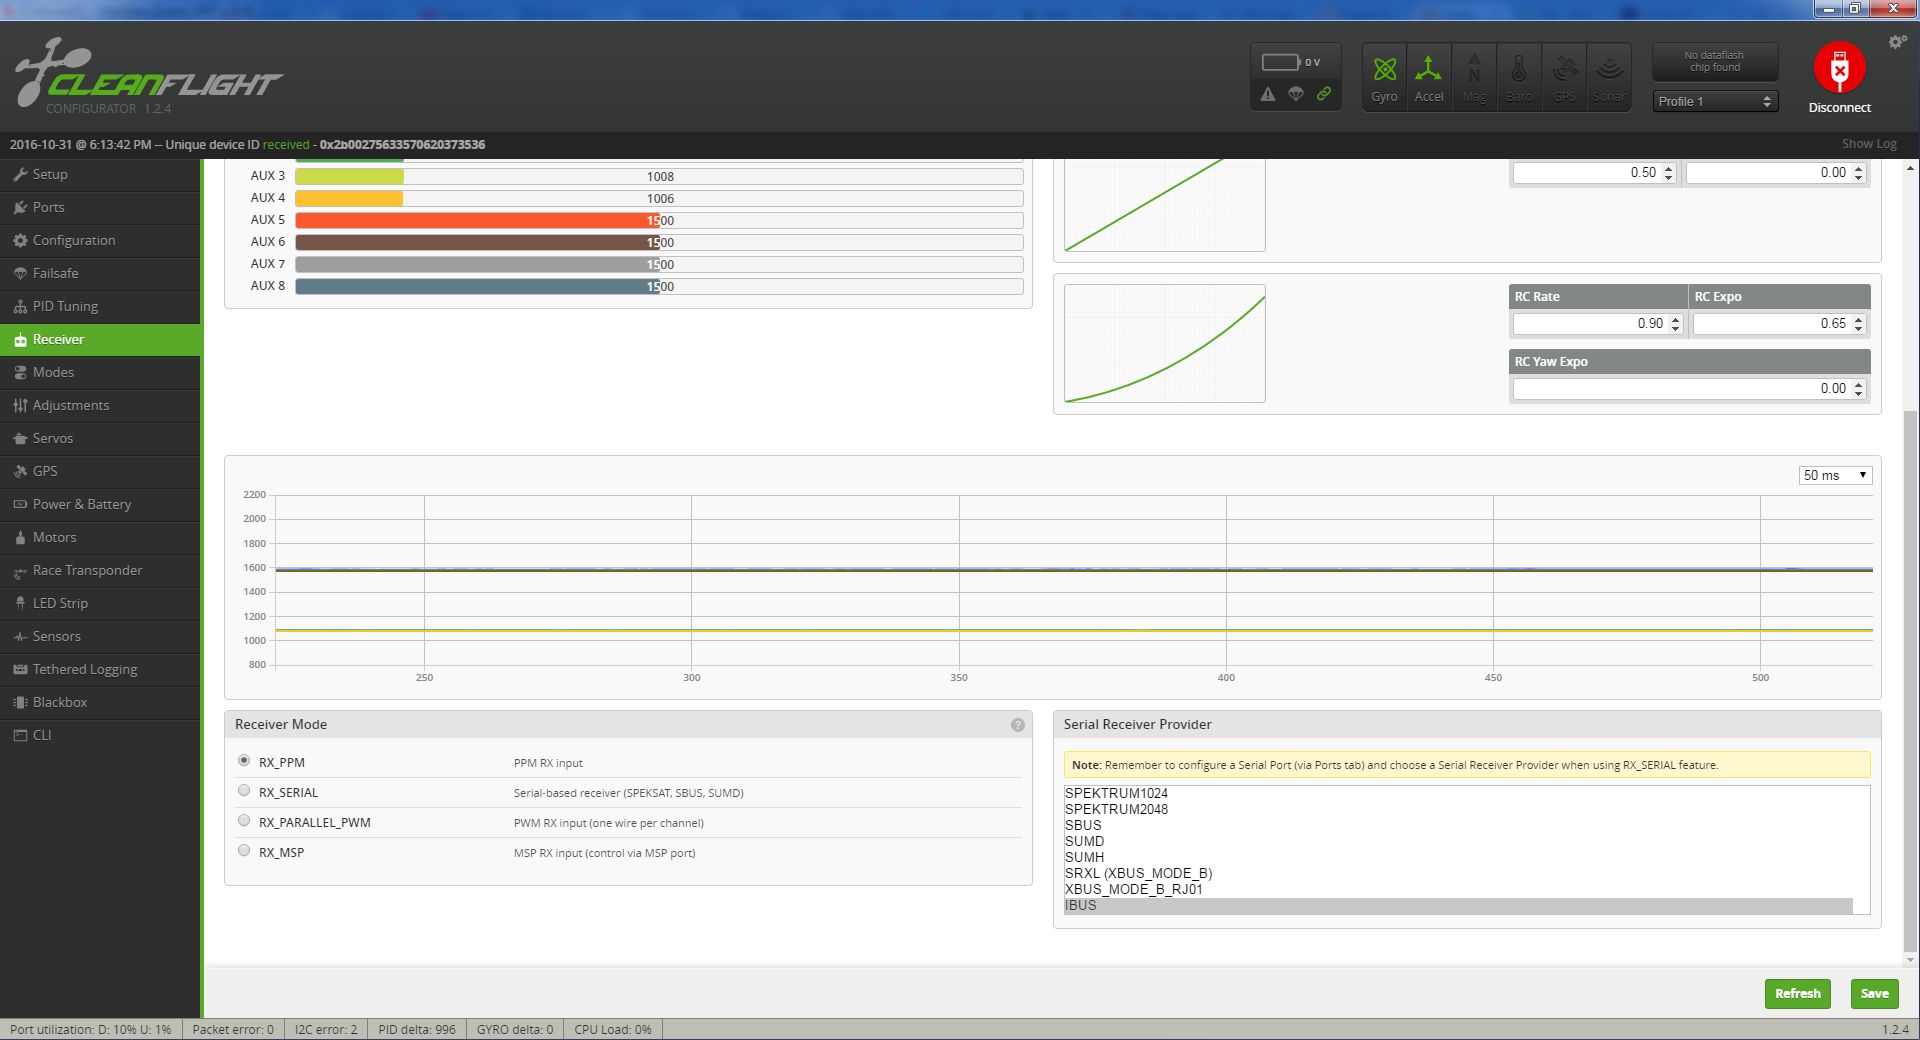The image size is (1920, 1040).
Task: Click the 0.50 value field
Action: point(1594,173)
